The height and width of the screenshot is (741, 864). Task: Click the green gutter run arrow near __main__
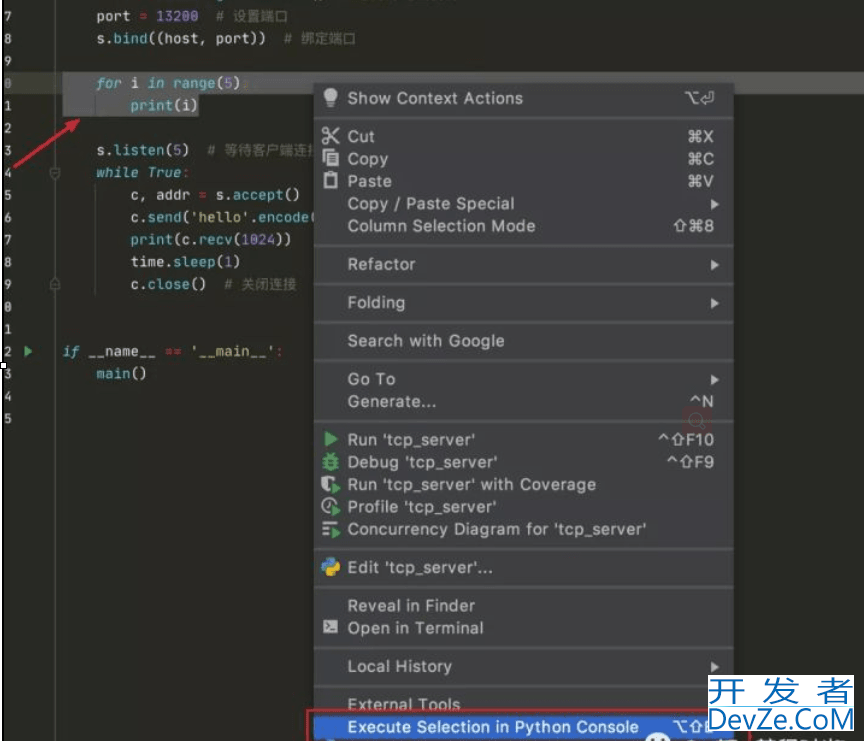(28, 351)
